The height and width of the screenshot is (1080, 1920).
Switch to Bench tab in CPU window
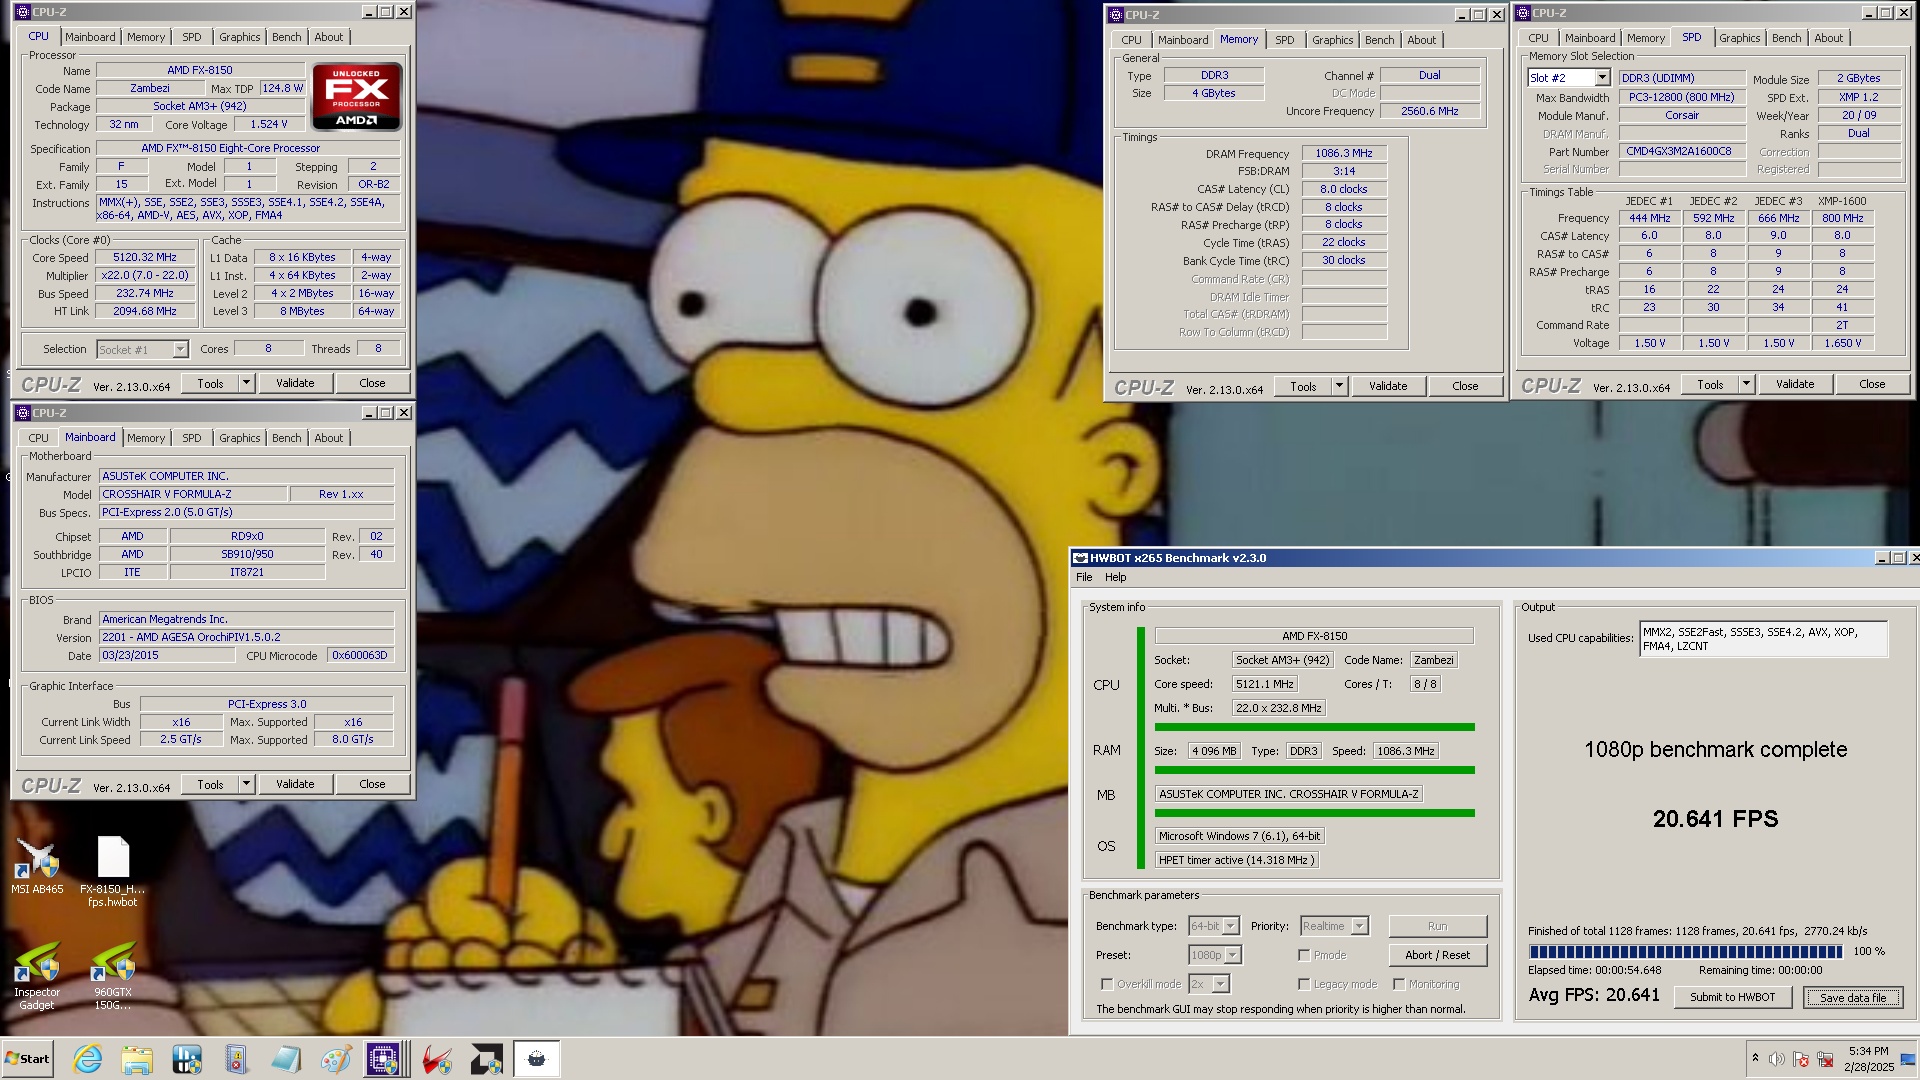click(x=287, y=37)
